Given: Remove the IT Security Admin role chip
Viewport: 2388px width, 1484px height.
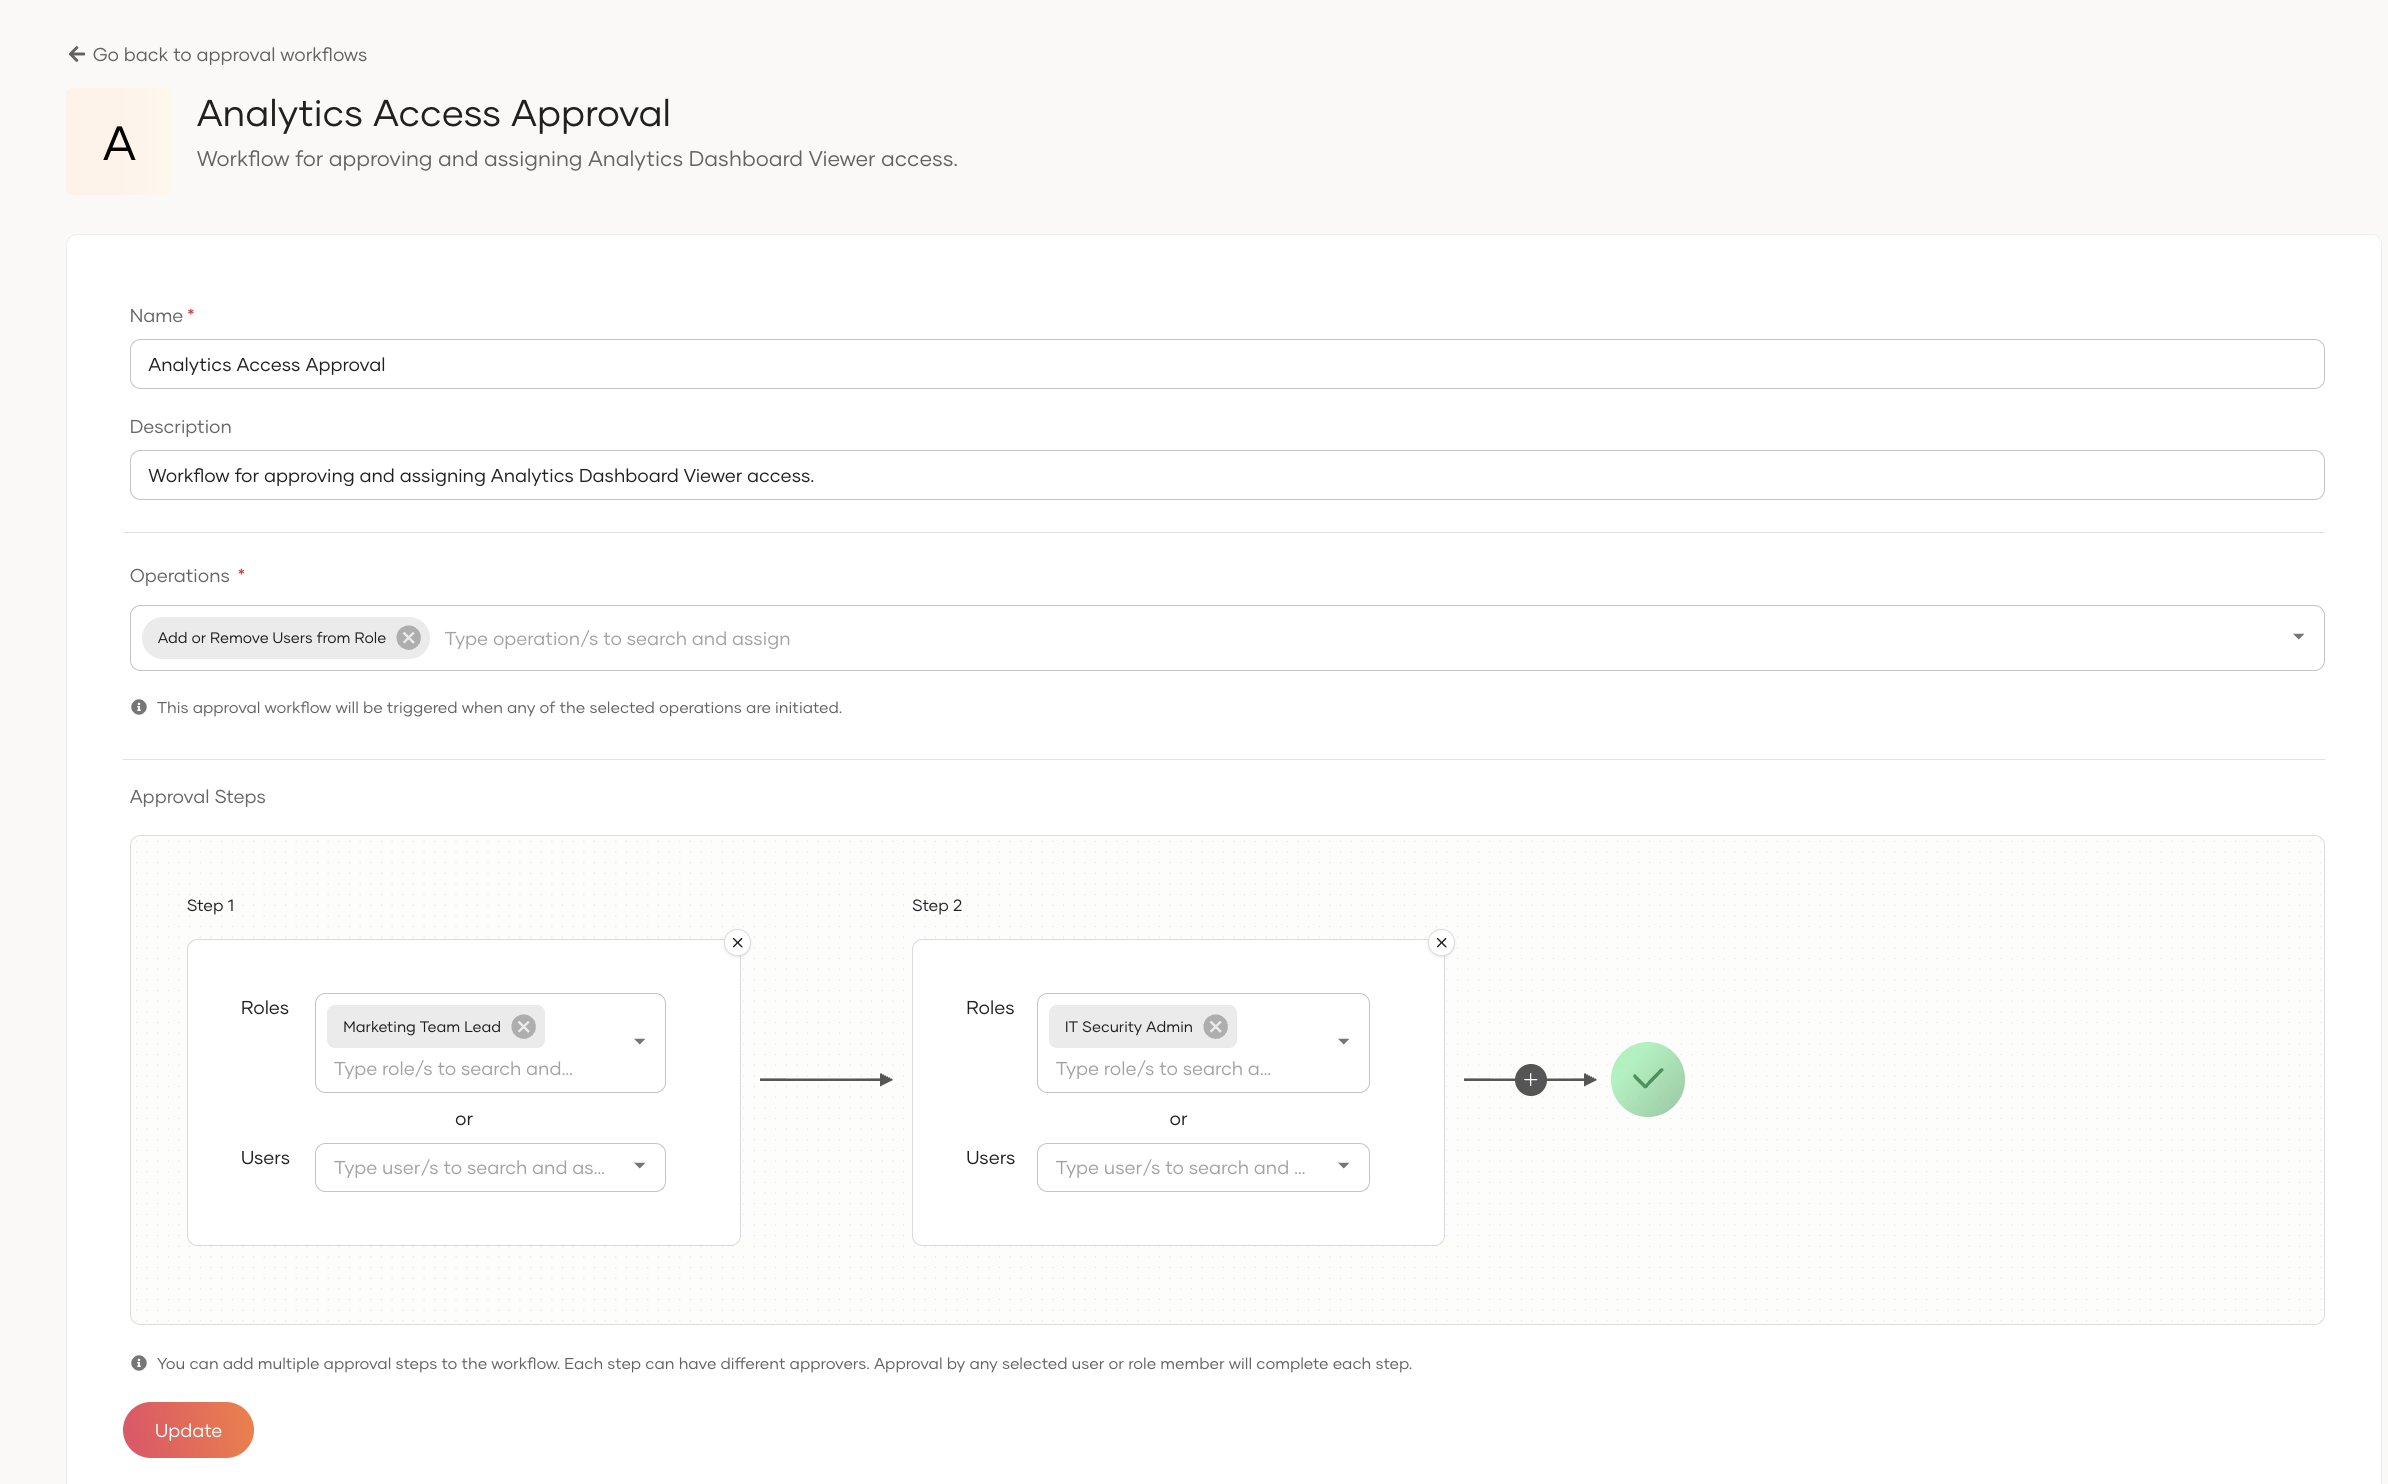Looking at the screenshot, I should pos(1215,1026).
